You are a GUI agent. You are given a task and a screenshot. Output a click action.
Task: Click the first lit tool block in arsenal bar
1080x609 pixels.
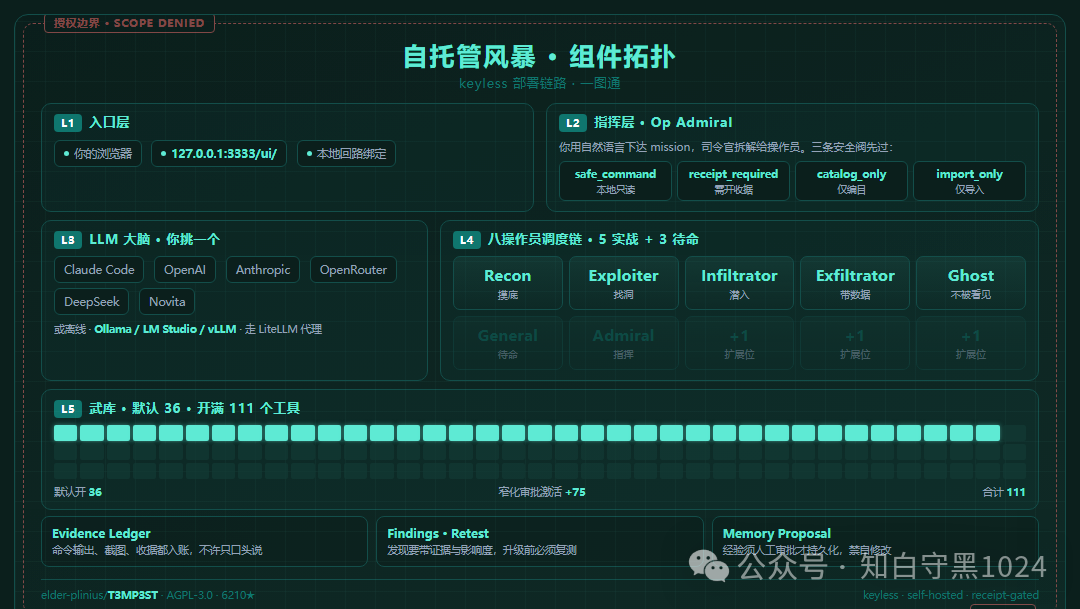65,433
